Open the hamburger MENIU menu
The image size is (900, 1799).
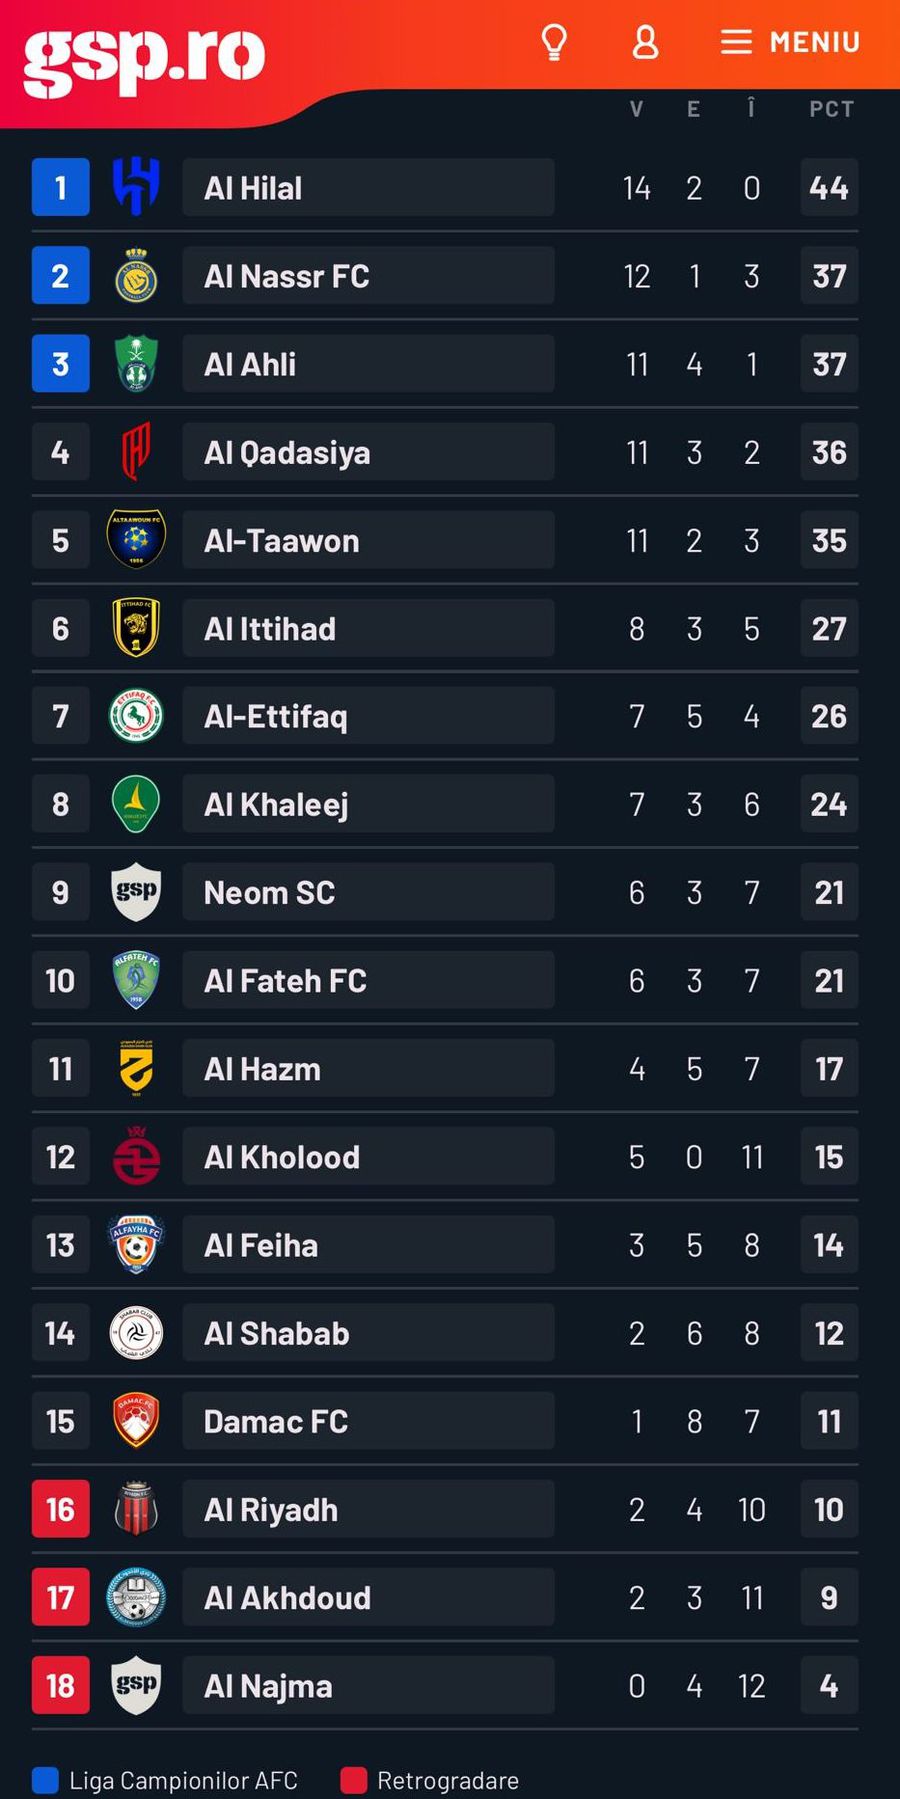pos(790,42)
